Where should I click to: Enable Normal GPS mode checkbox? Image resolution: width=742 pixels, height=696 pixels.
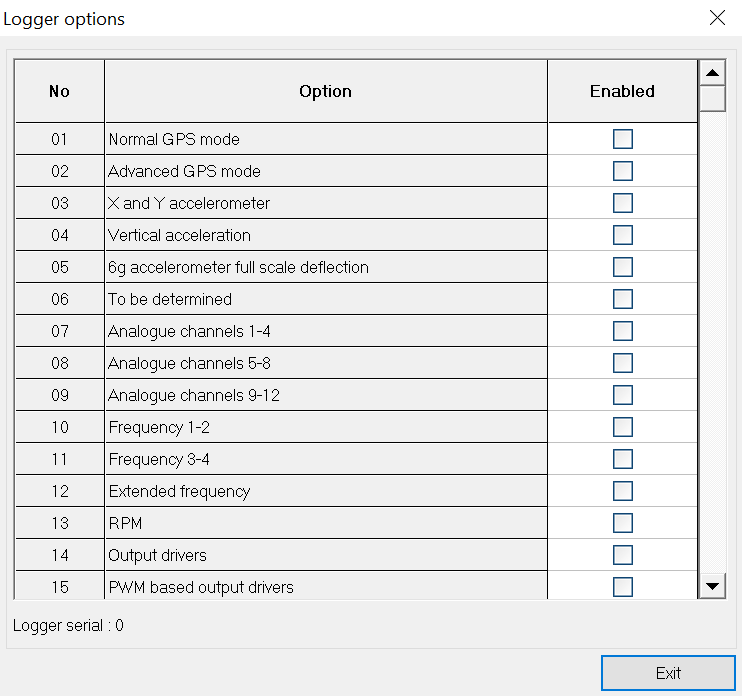tap(623, 139)
